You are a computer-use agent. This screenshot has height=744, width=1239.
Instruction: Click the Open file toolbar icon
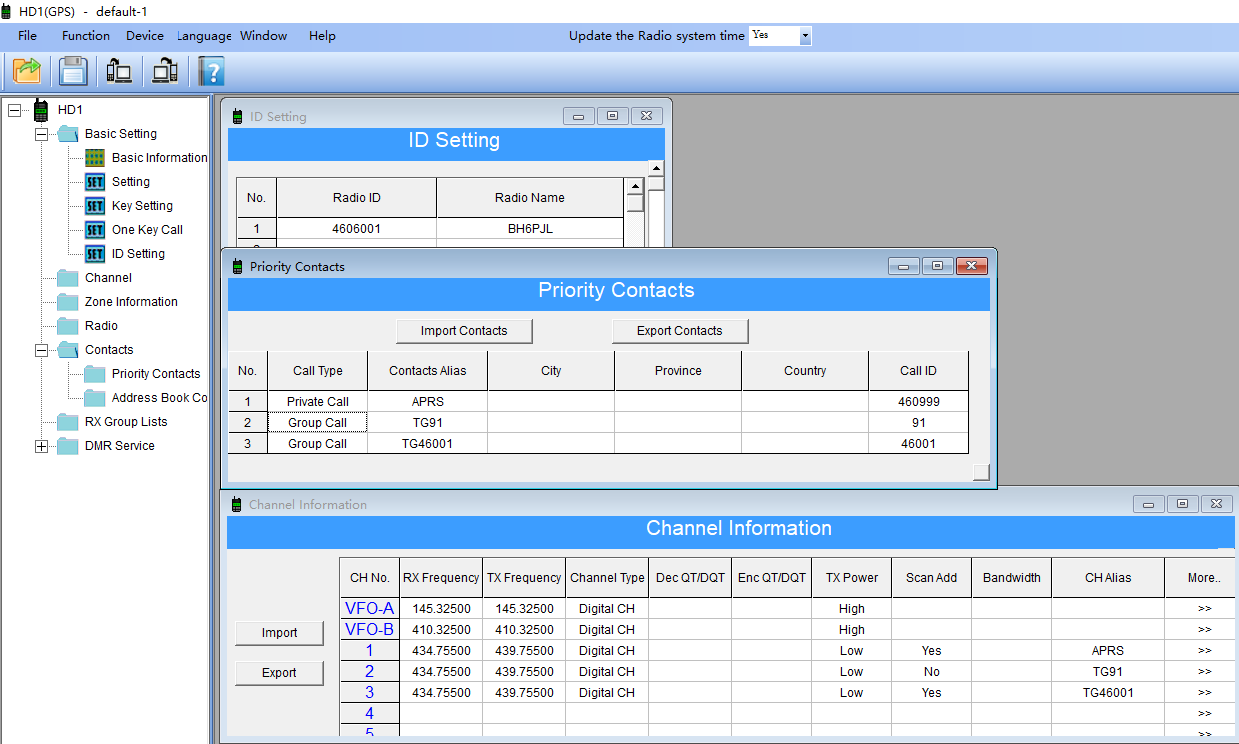click(x=27, y=71)
